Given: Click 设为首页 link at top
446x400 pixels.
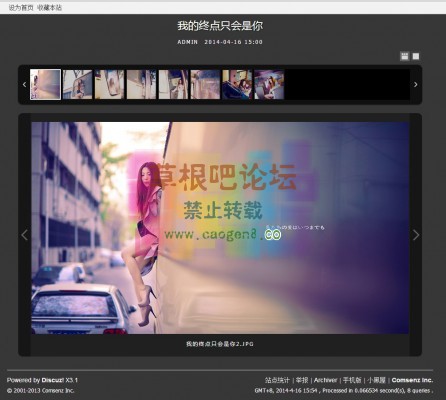Looking at the screenshot, I should click(x=21, y=8).
